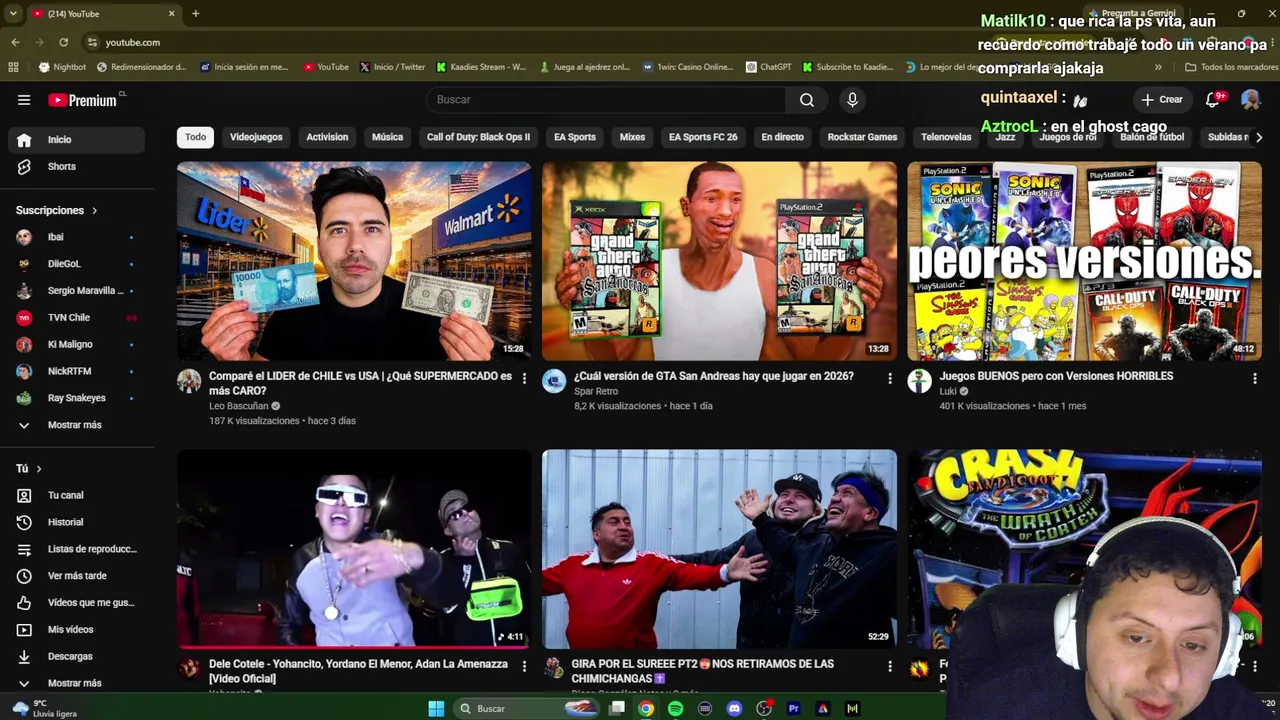Open options for Gira por el Sureee video
This screenshot has height=720, width=1280.
pyautogui.click(x=889, y=666)
